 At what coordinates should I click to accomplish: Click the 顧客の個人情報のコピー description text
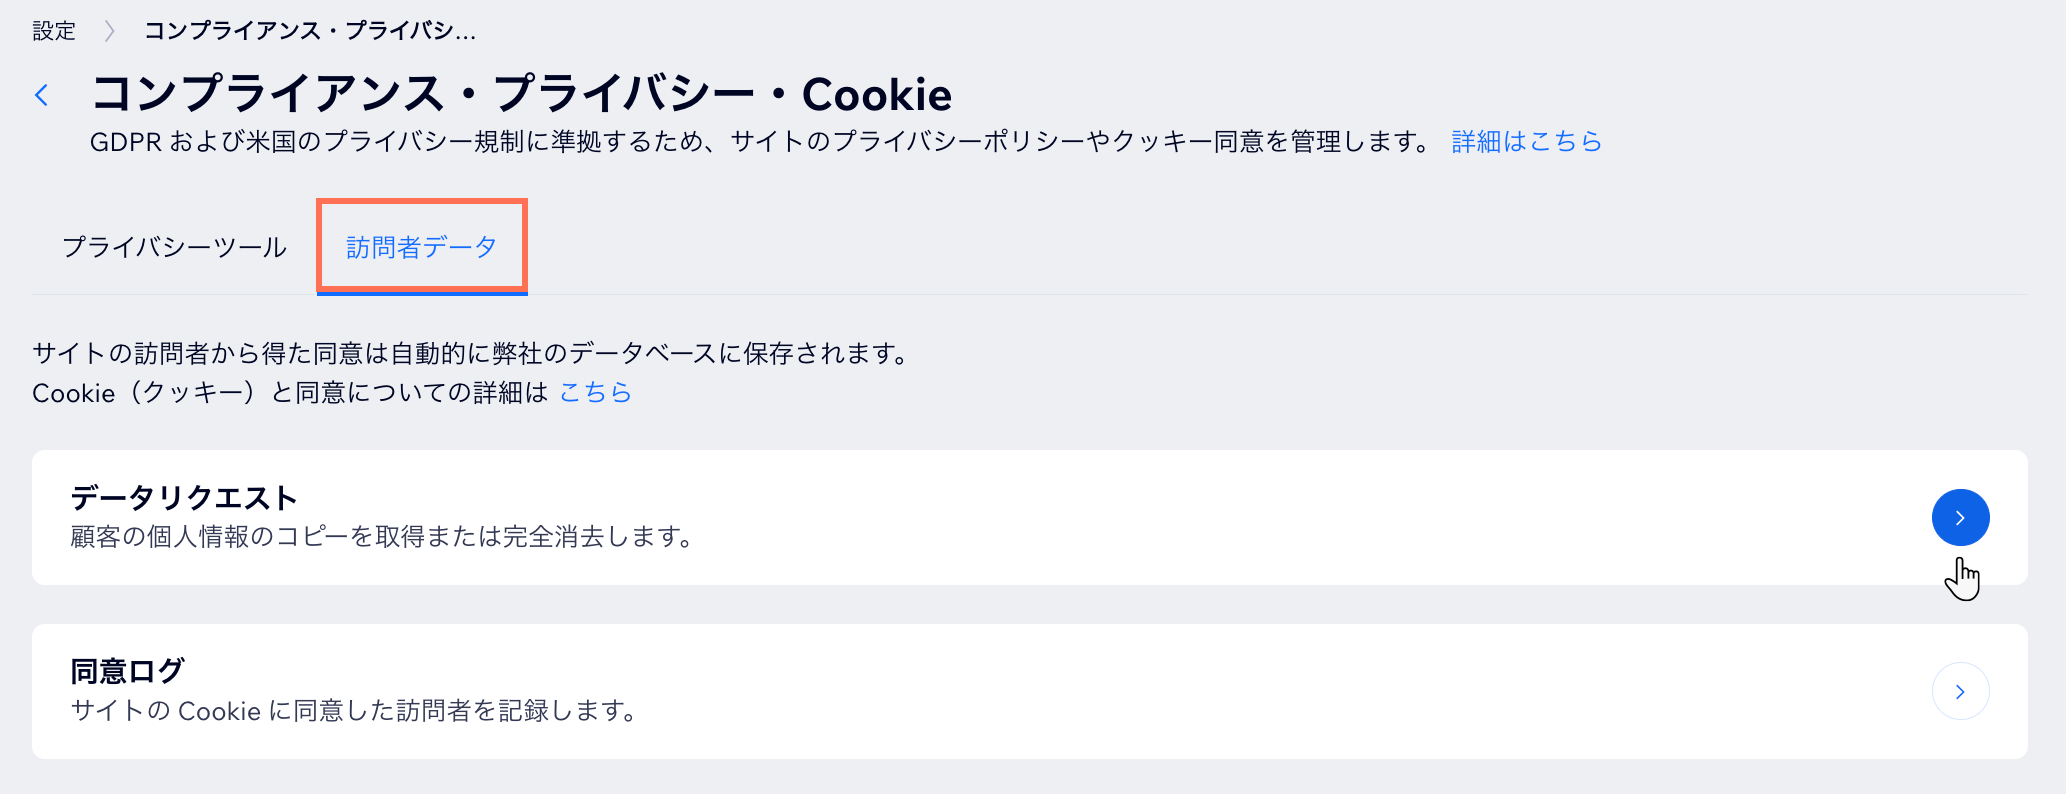[382, 537]
